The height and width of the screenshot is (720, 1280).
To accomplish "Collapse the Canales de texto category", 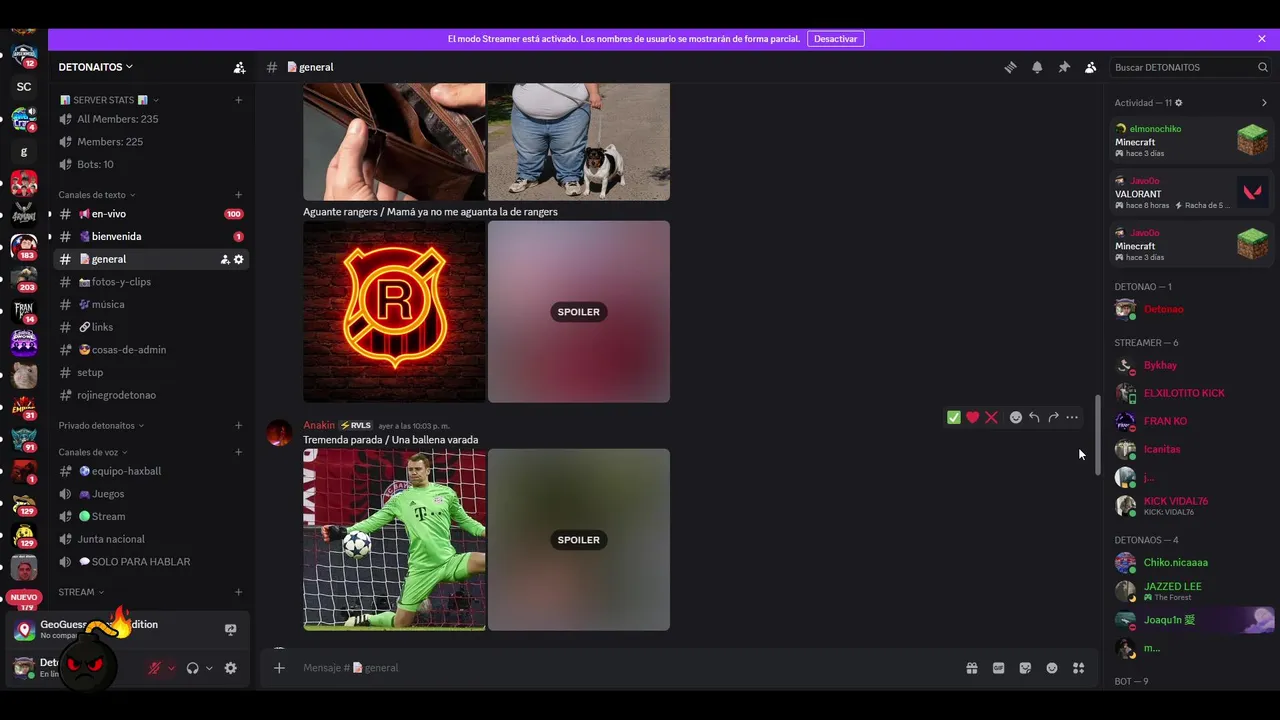I will click(97, 195).
